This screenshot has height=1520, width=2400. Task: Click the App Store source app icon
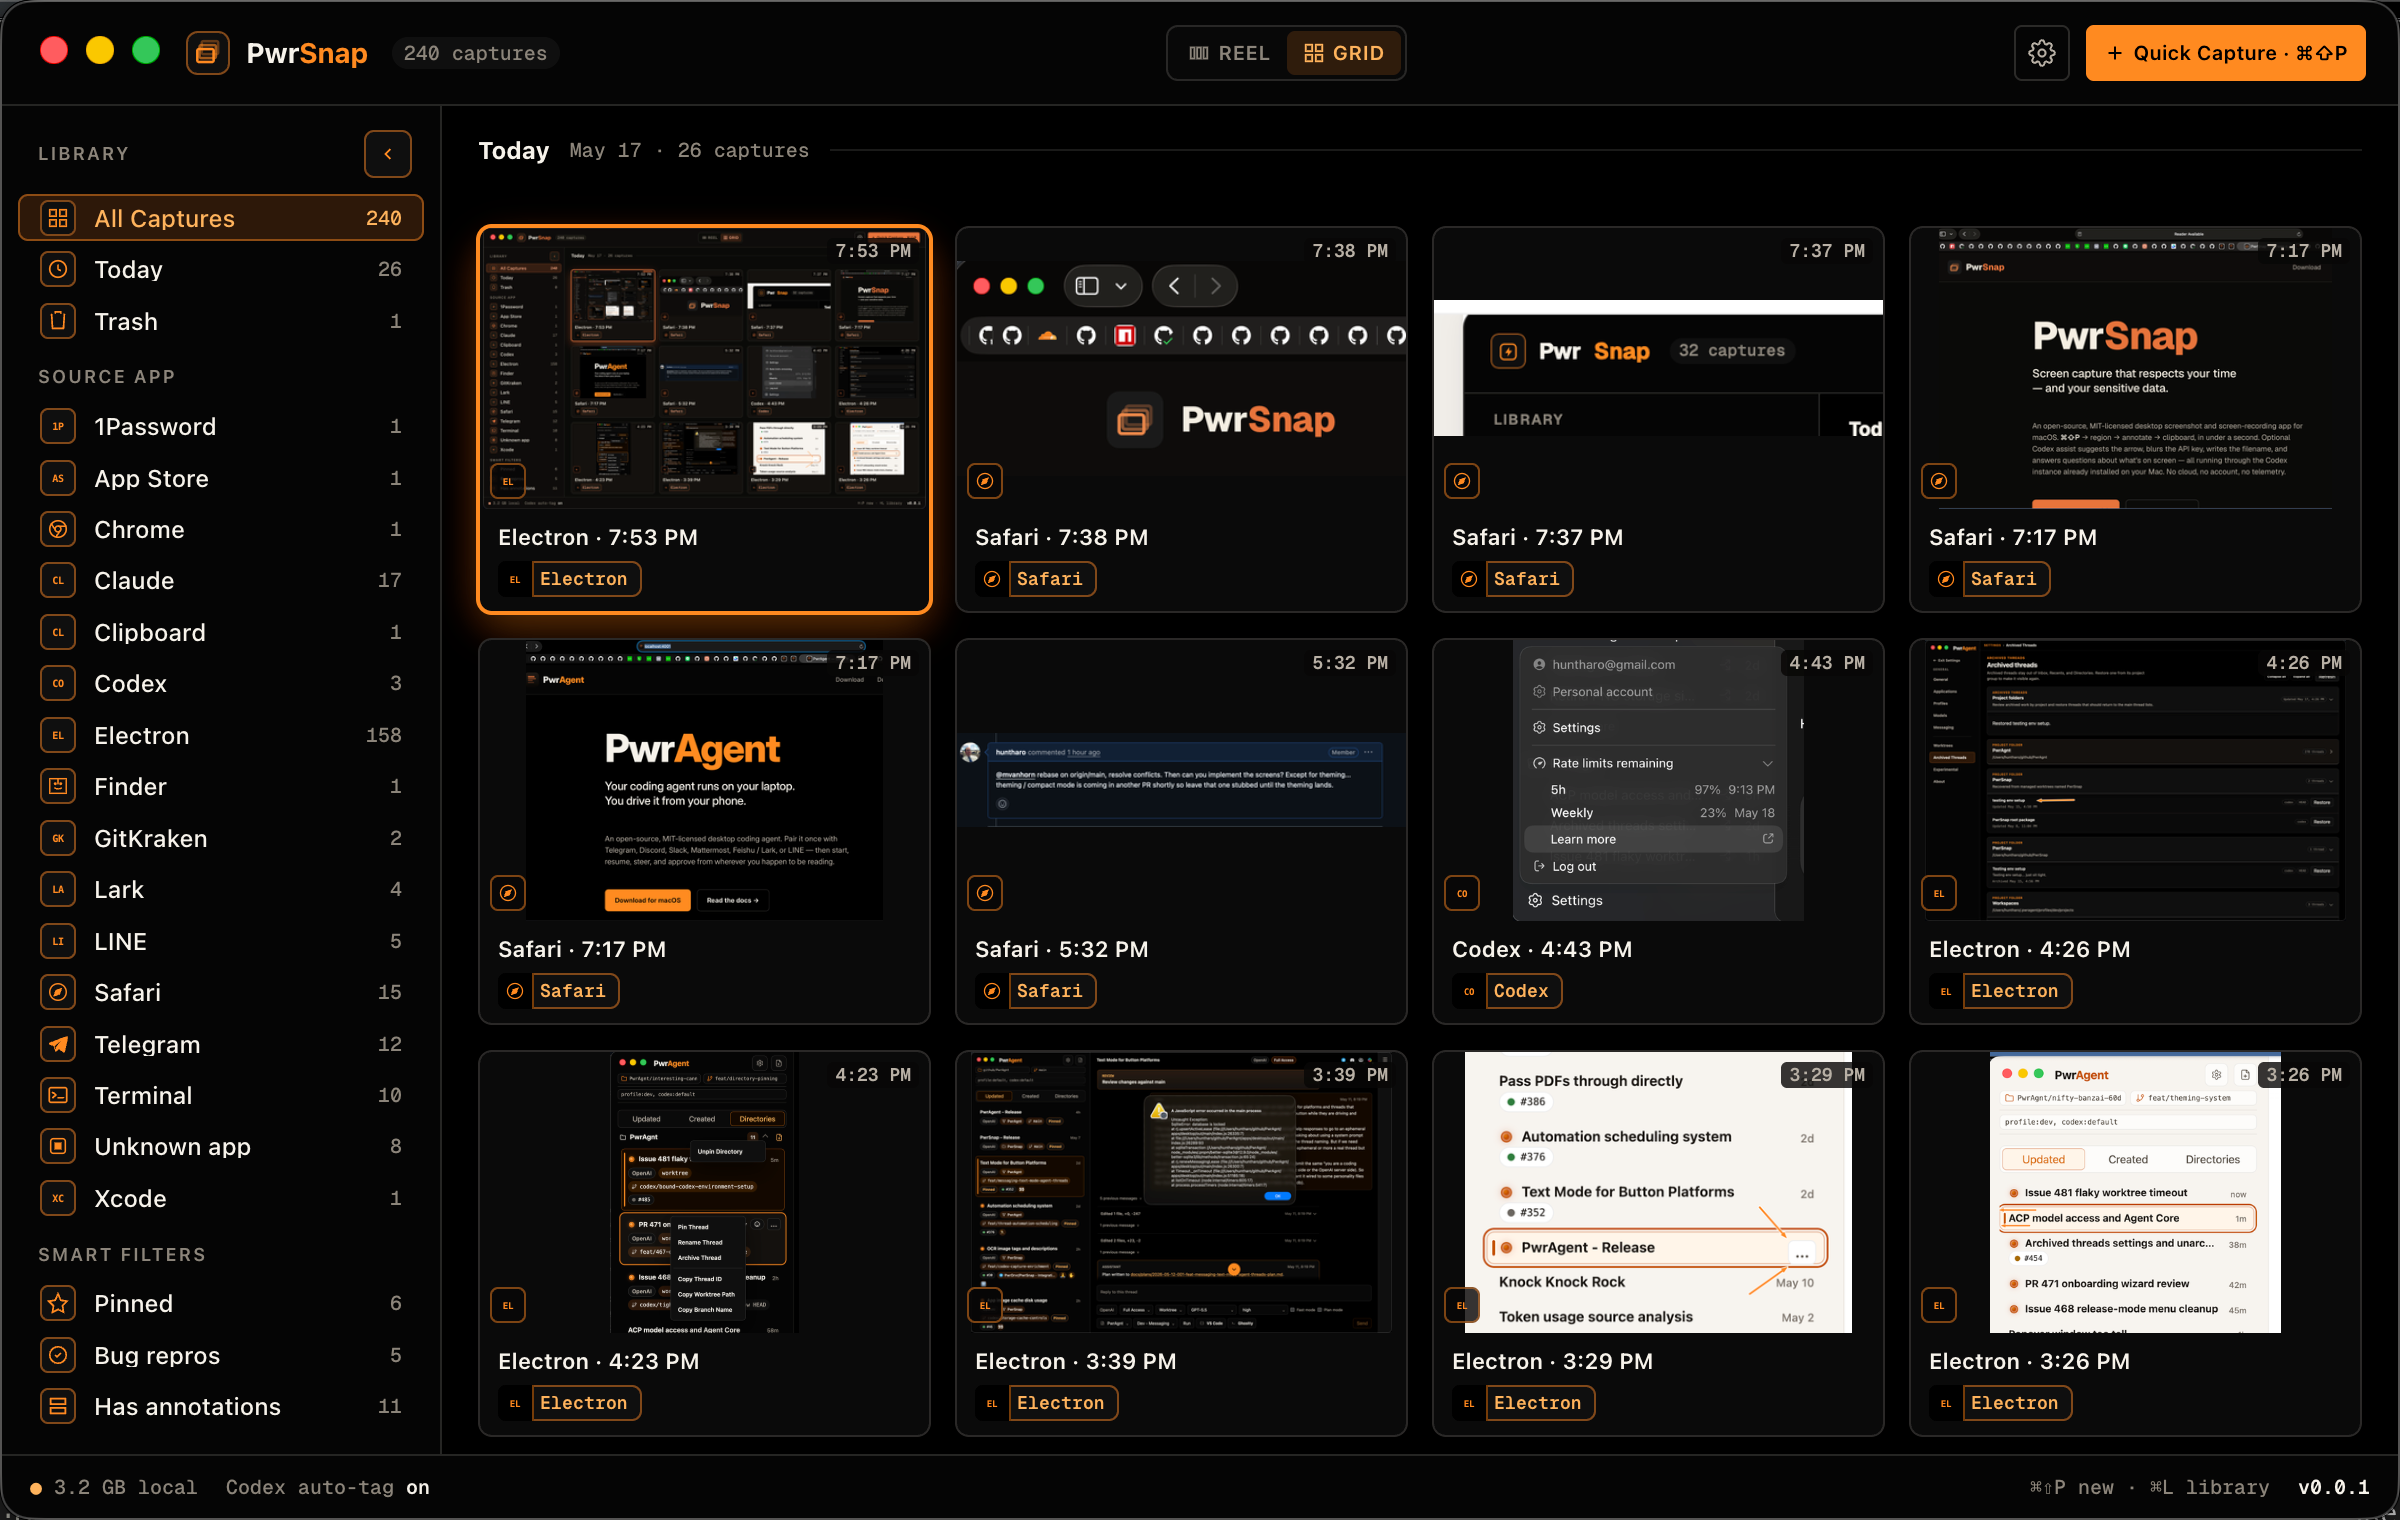tap(58, 478)
